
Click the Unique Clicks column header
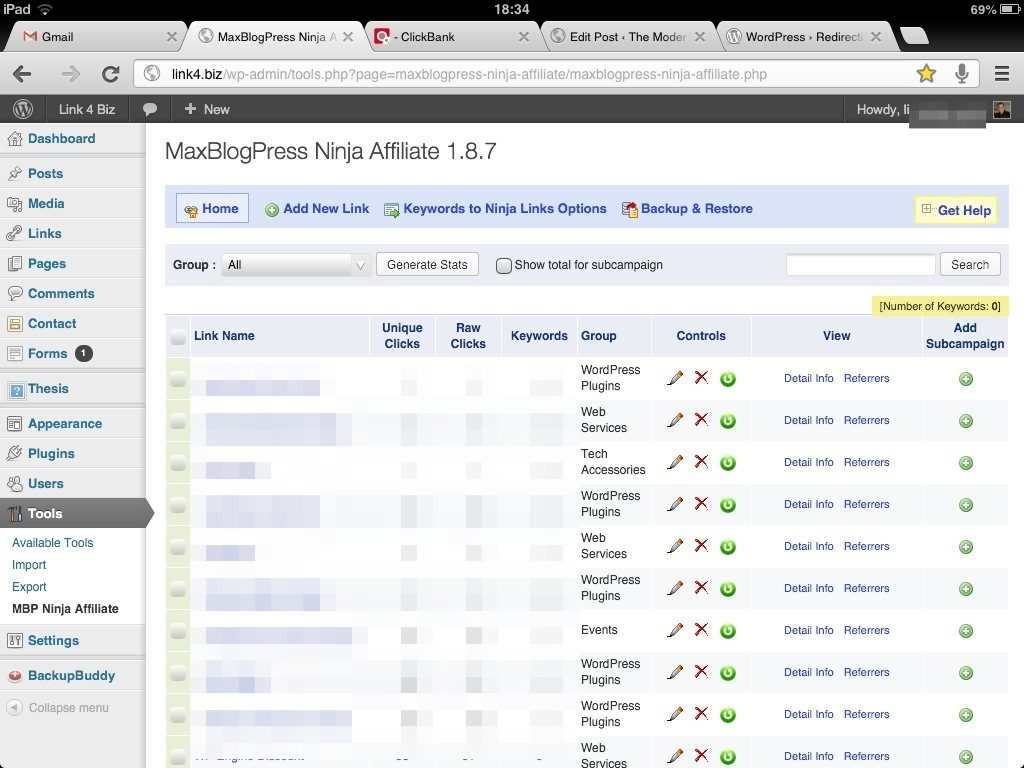coord(402,336)
